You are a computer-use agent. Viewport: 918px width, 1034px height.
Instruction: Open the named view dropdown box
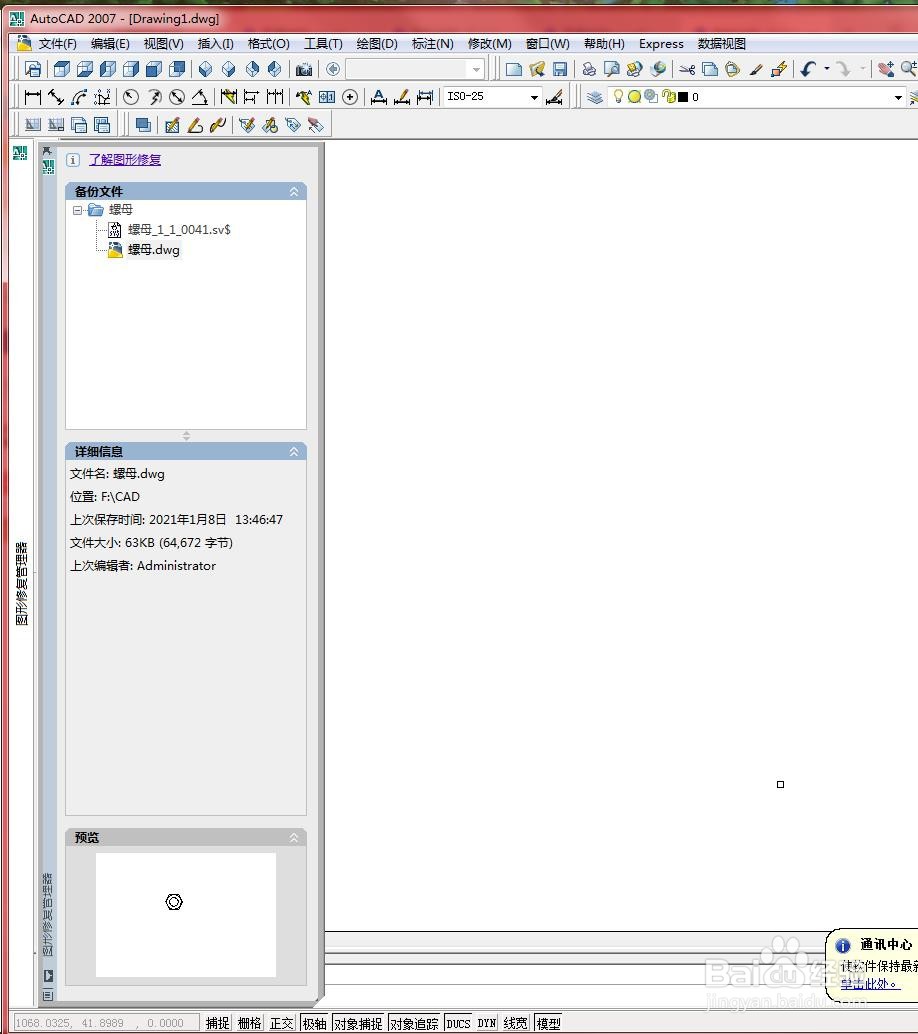(x=415, y=69)
